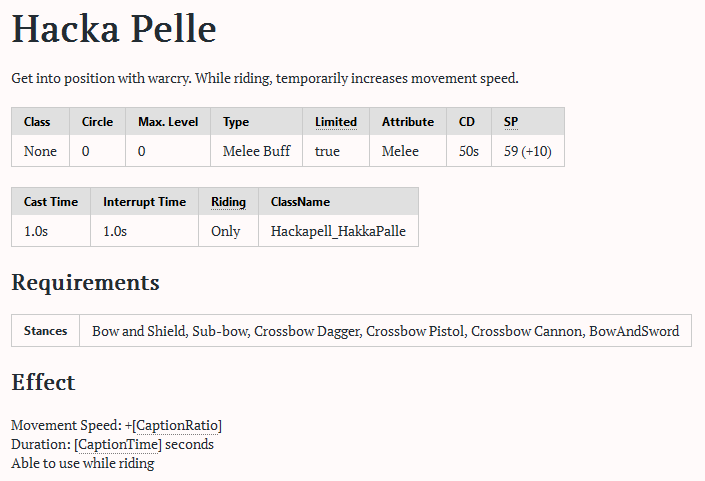705x481 pixels.
Task: Click the CD column header
Action: 467,122
